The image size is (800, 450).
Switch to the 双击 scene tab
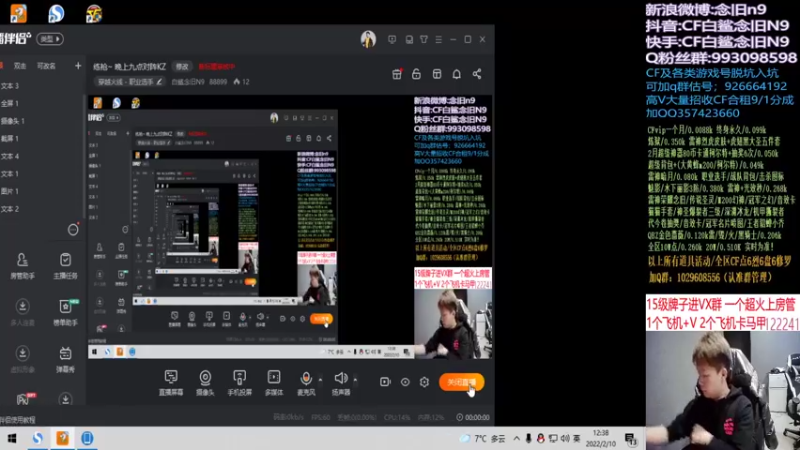coord(20,66)
